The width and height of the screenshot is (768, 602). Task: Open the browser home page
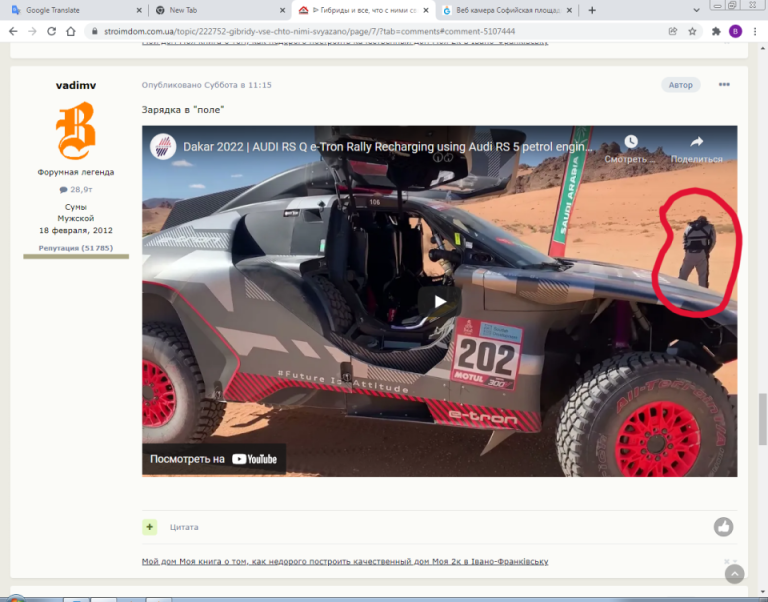point(71,31)
